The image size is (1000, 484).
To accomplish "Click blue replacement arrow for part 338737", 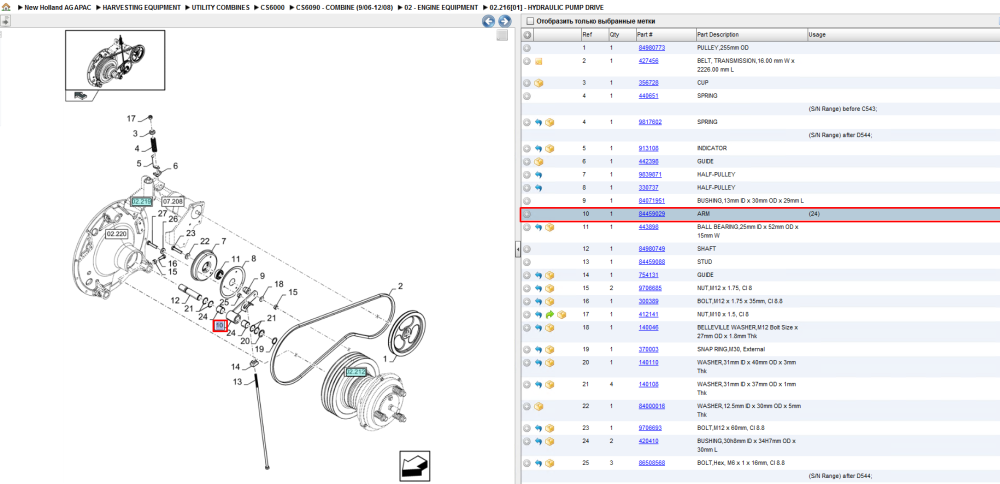I will [538, 188].
